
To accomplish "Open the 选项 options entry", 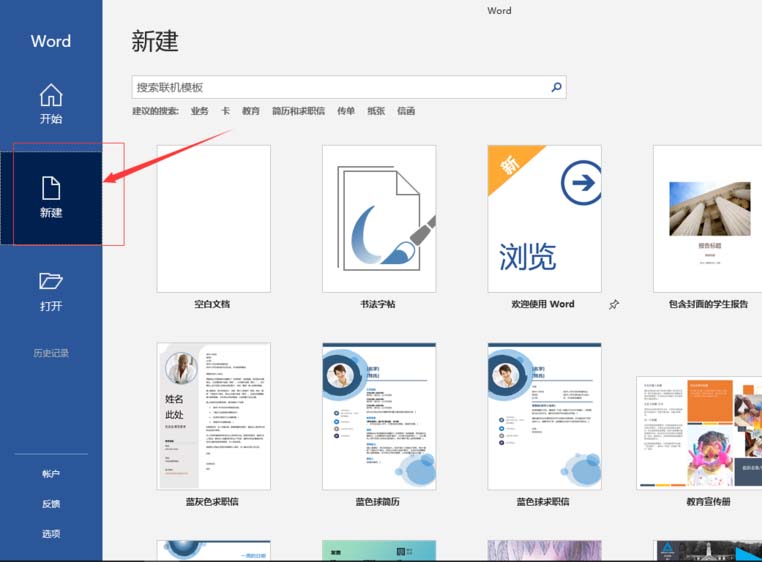I will (51, 534).
